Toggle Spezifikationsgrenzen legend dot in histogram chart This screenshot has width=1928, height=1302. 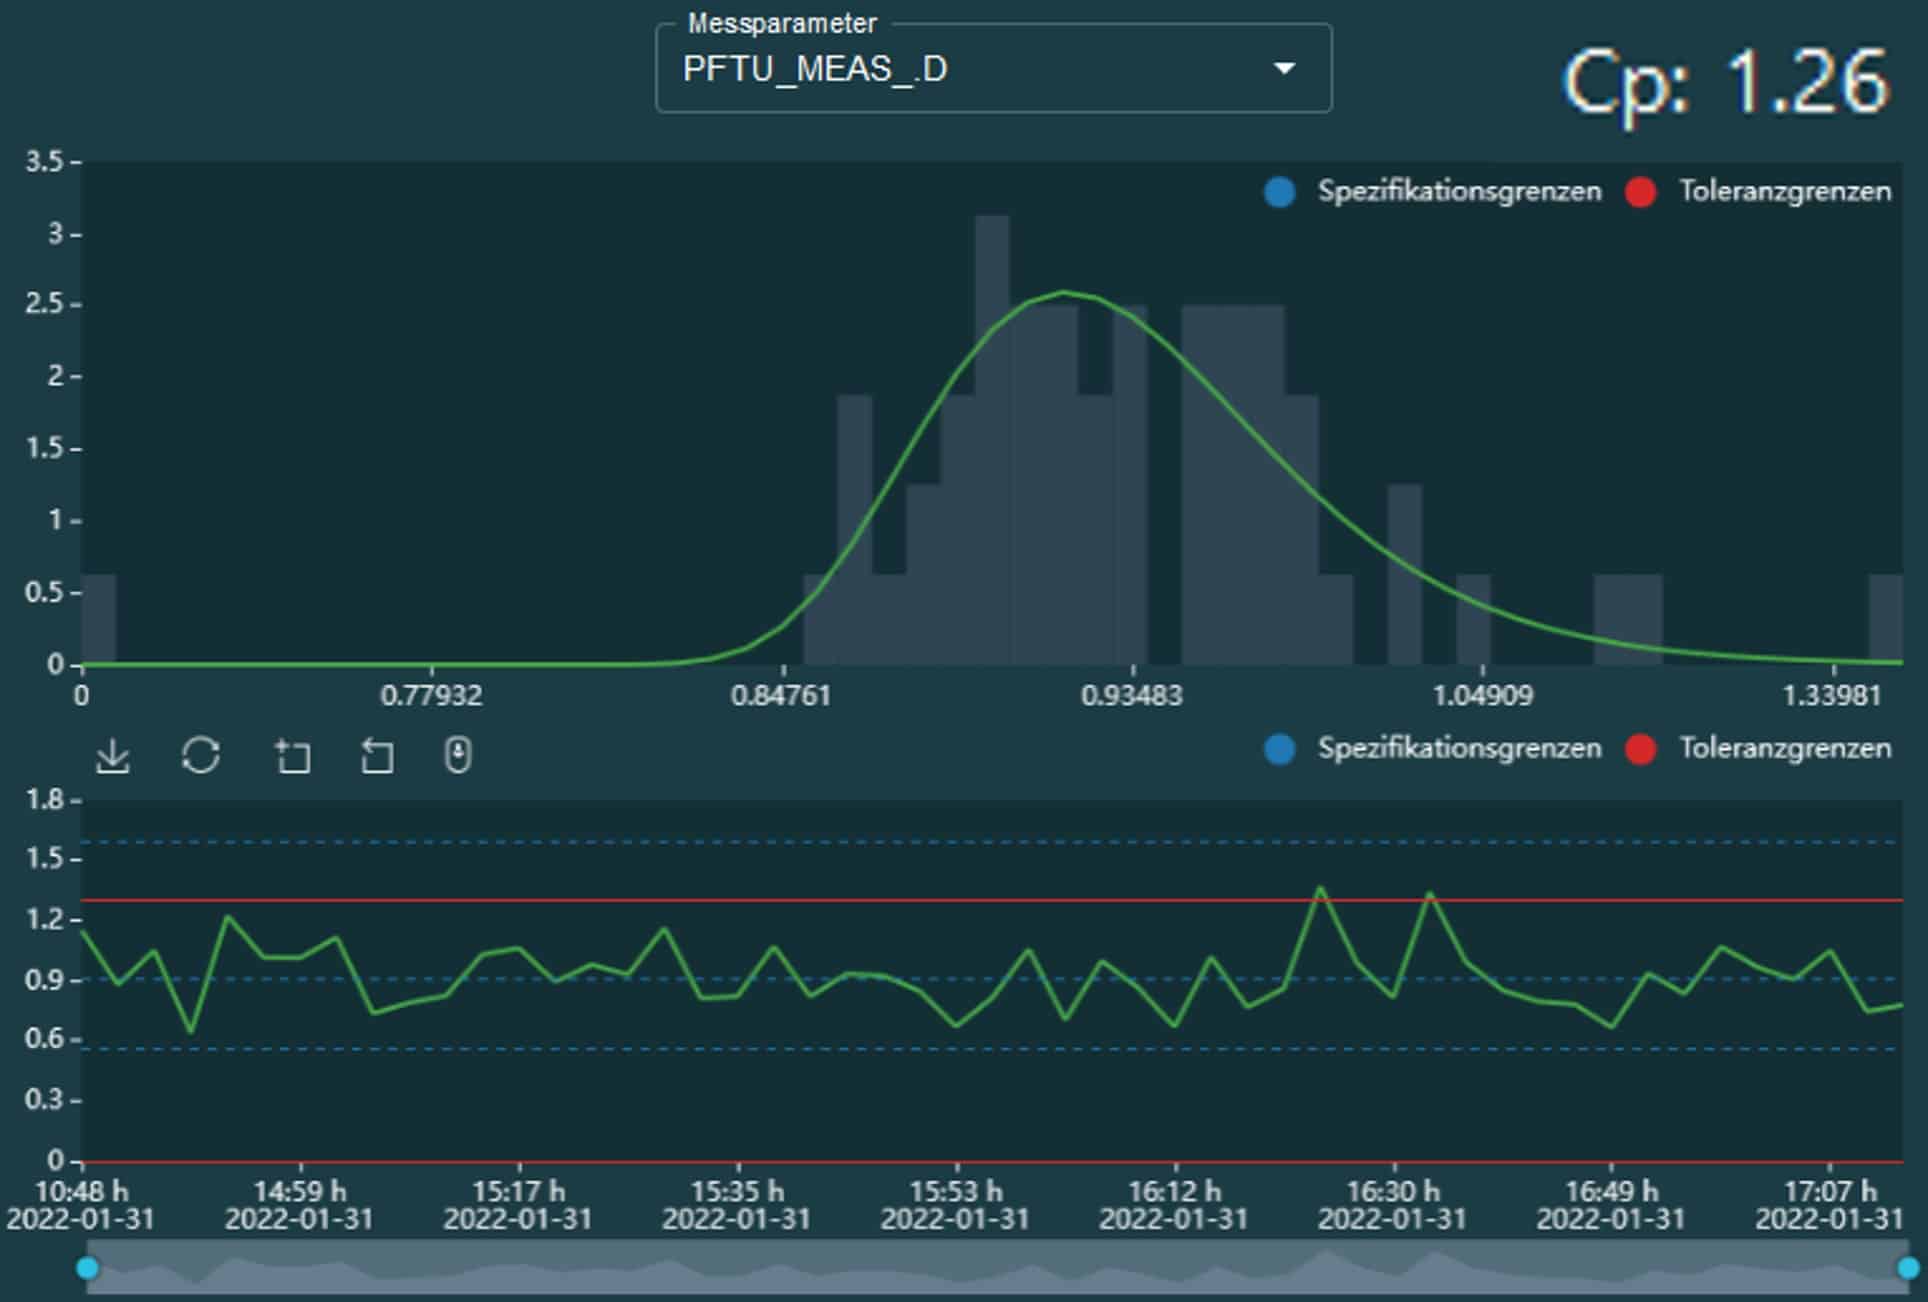tap(1279, 192)
